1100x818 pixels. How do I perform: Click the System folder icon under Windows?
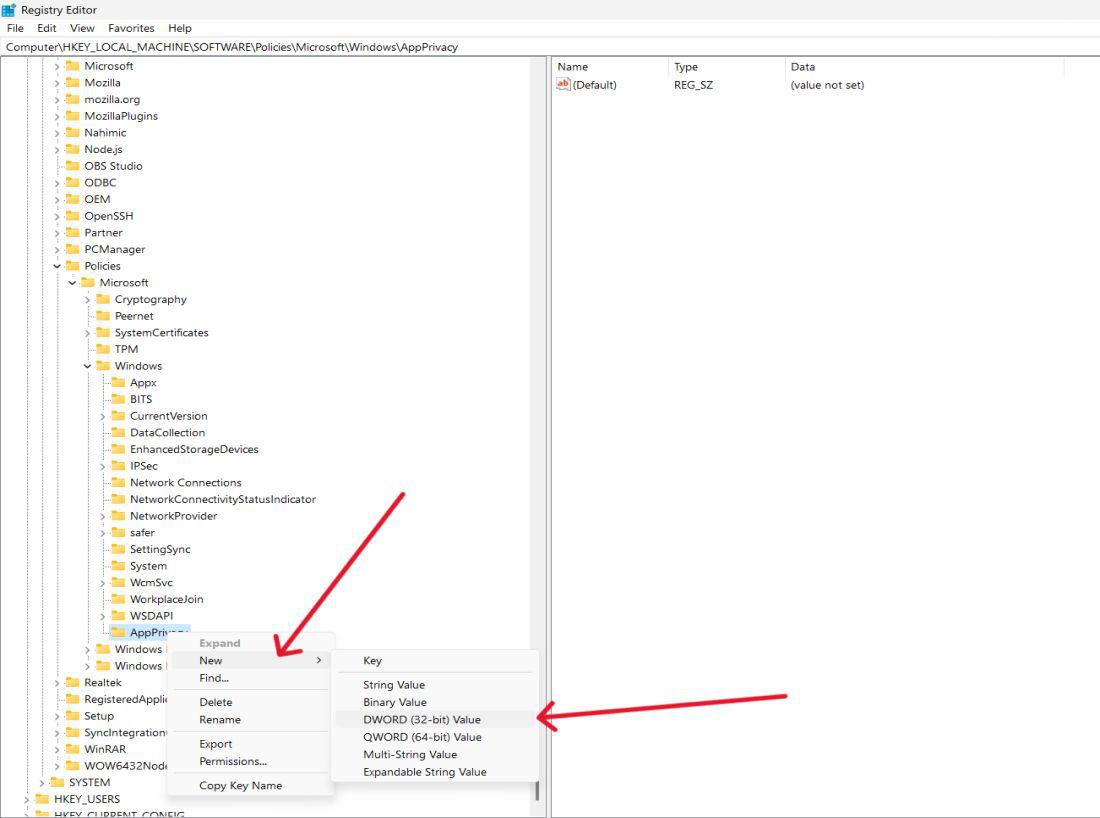click(x=119, y=565)
